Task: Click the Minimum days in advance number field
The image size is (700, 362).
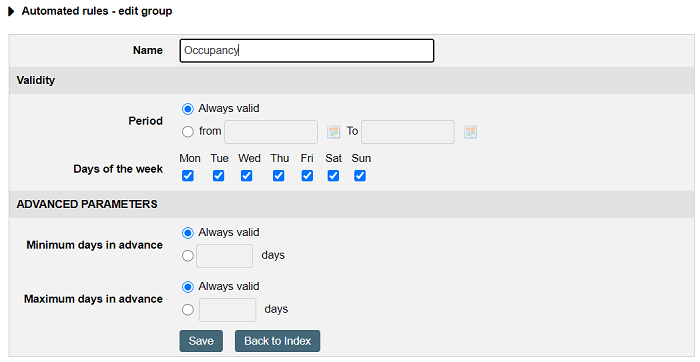Action: pyautogui.click(x=225, y=256)
